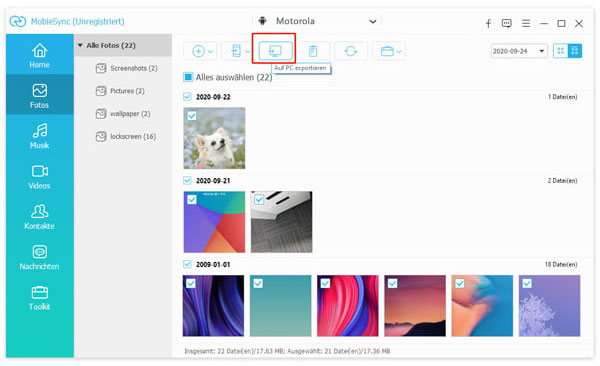Uncheck the lavender tree wallpaper checkbox
The image size is (600, 366).
point(527,283)
